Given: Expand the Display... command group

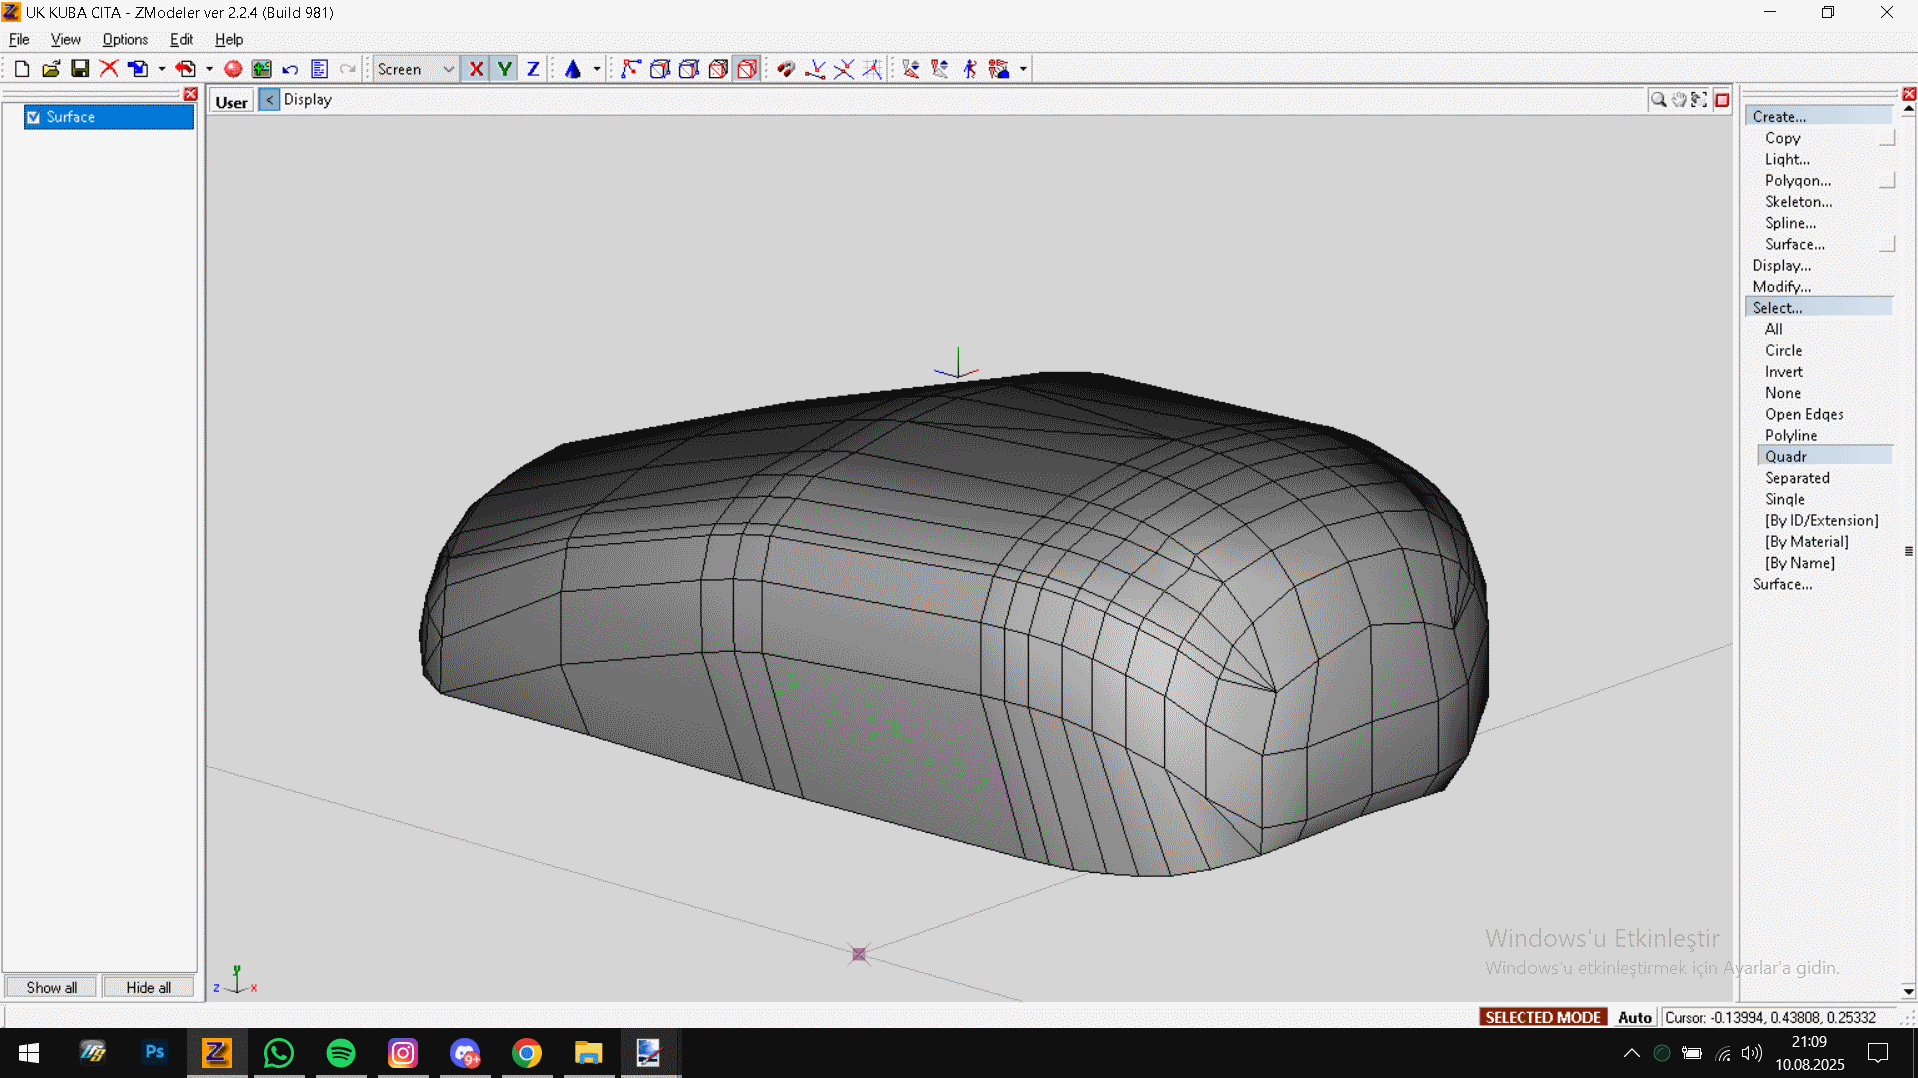Looking at the screenshot, I should tap(1781, 266).
